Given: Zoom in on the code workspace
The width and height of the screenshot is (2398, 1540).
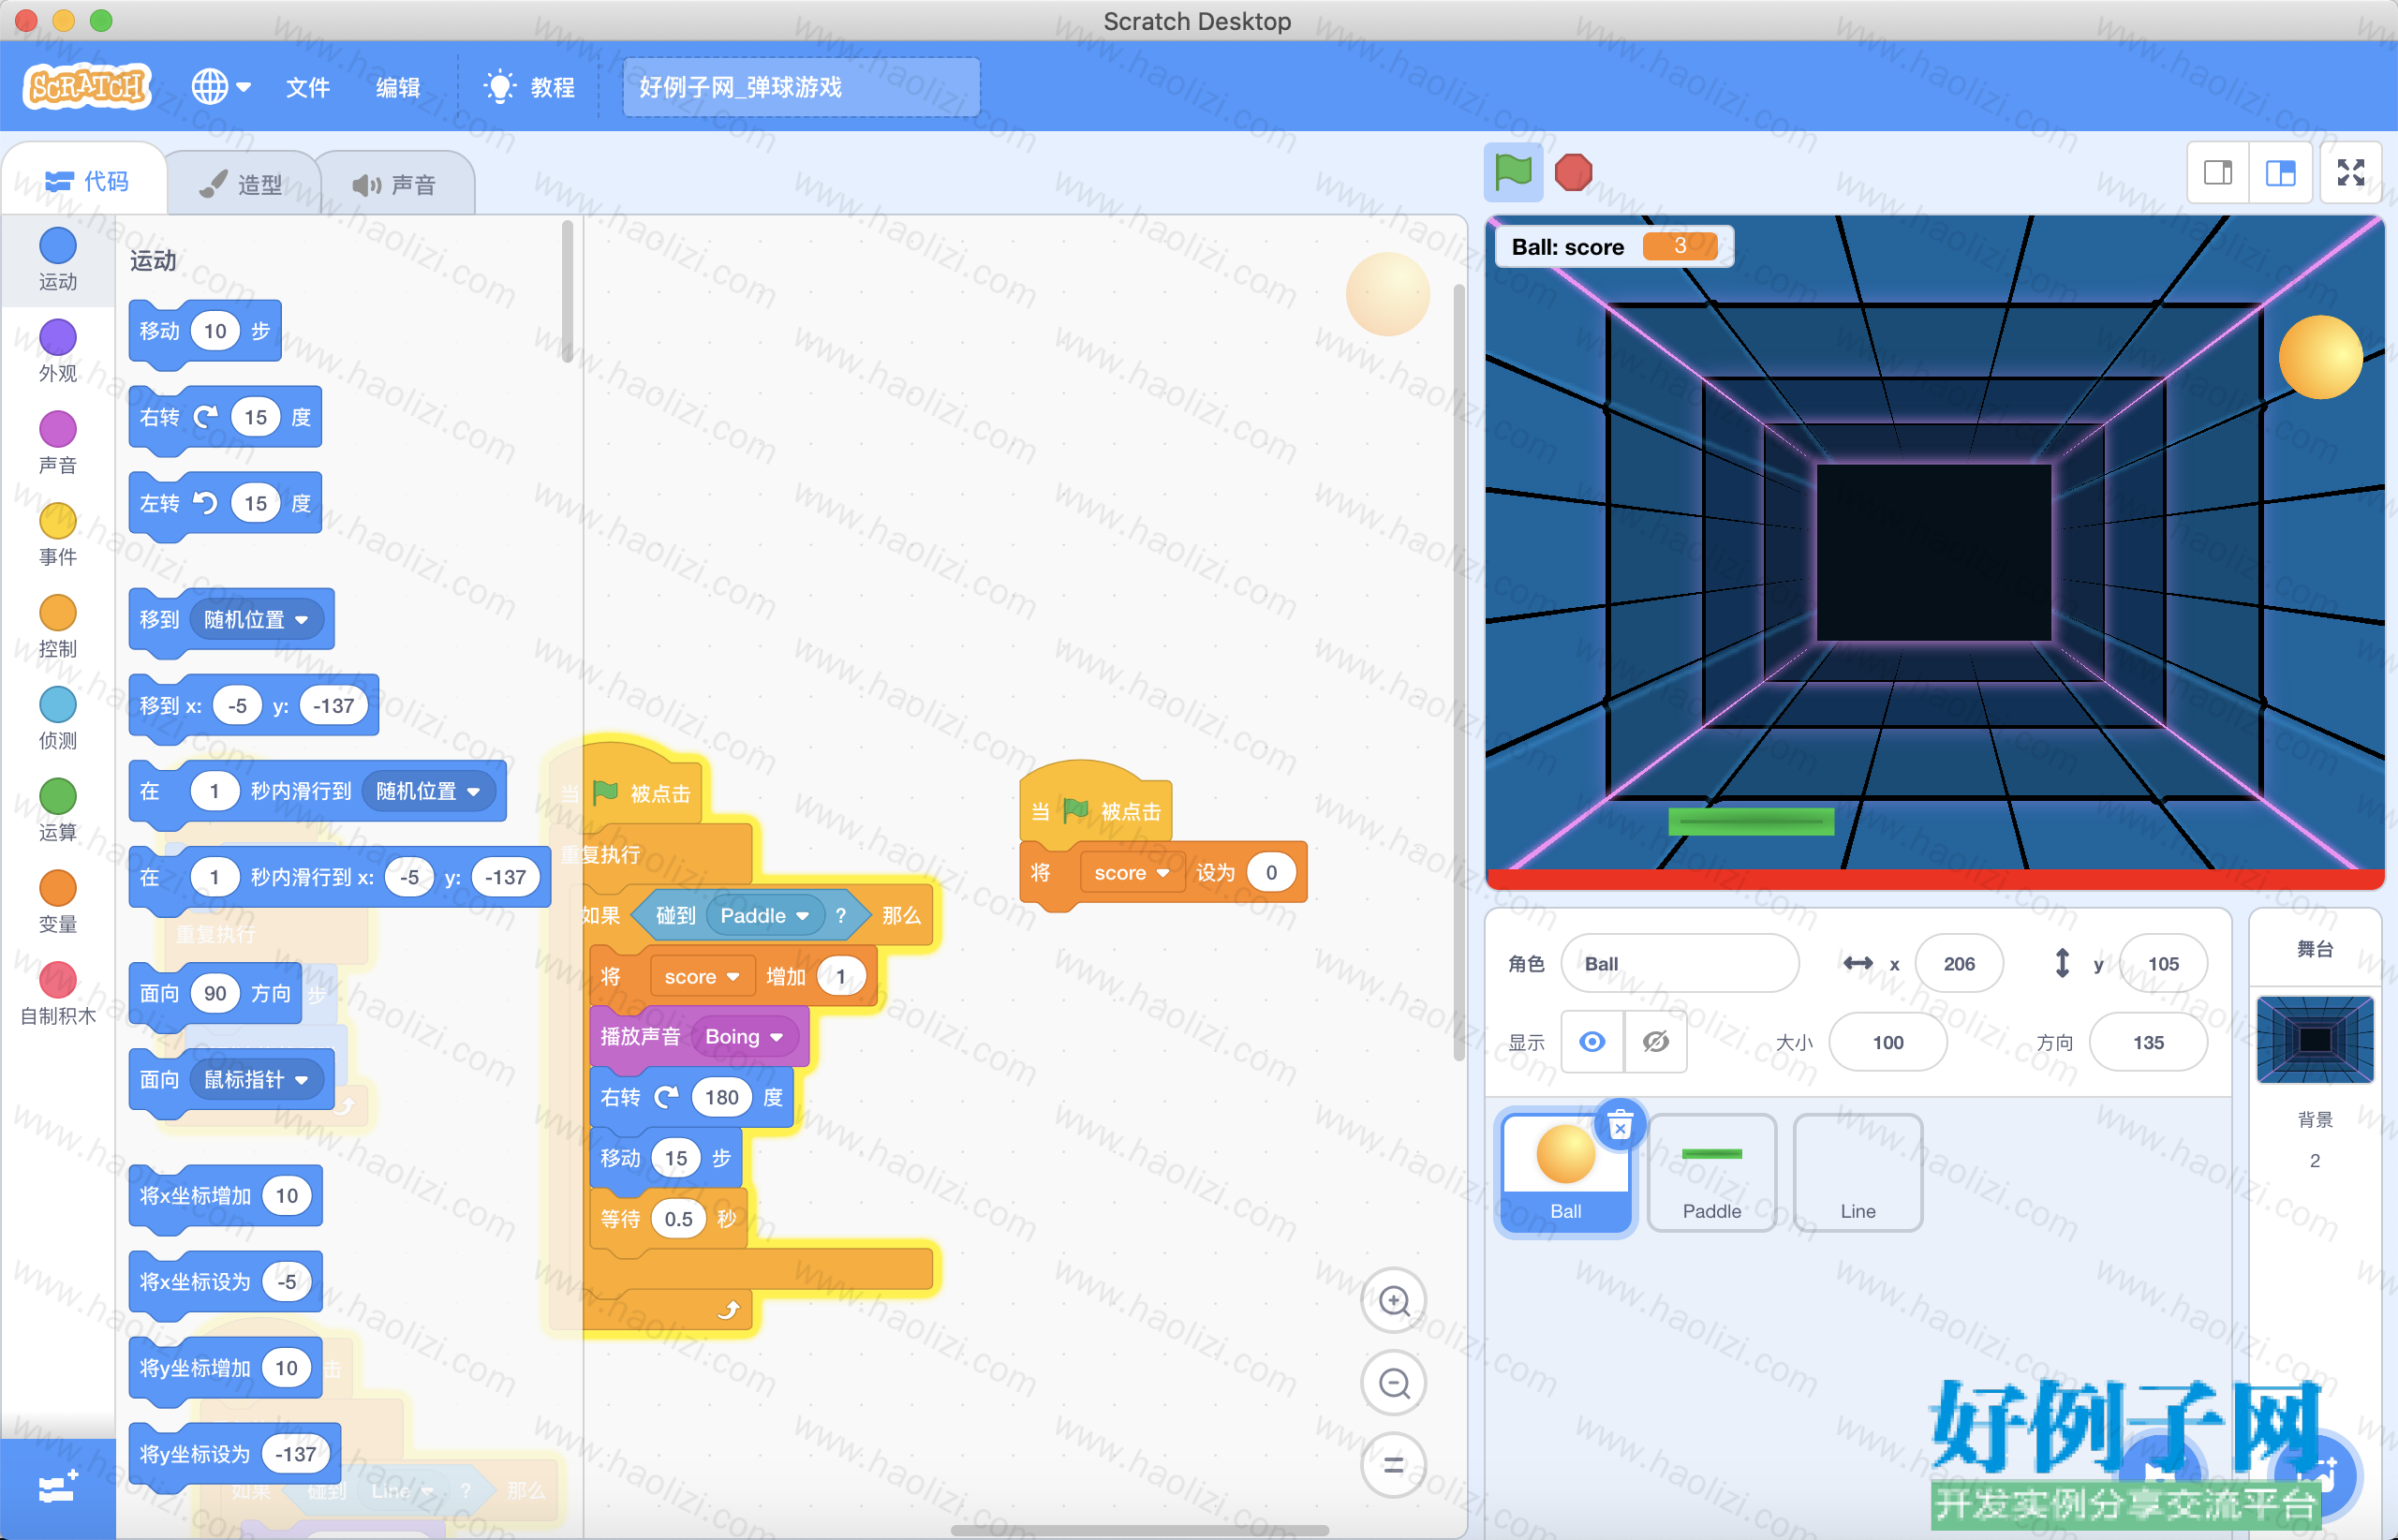Looking at the screenshot, I should [1394, 1301].
